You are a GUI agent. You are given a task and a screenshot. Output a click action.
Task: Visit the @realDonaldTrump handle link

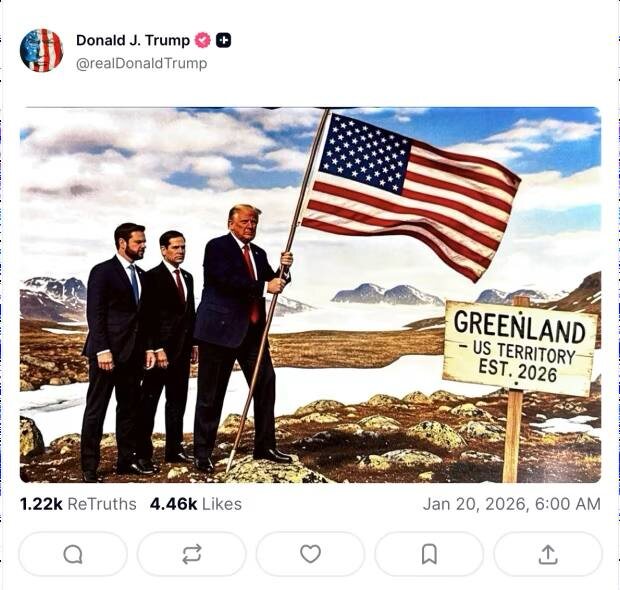tap(141, 63)
